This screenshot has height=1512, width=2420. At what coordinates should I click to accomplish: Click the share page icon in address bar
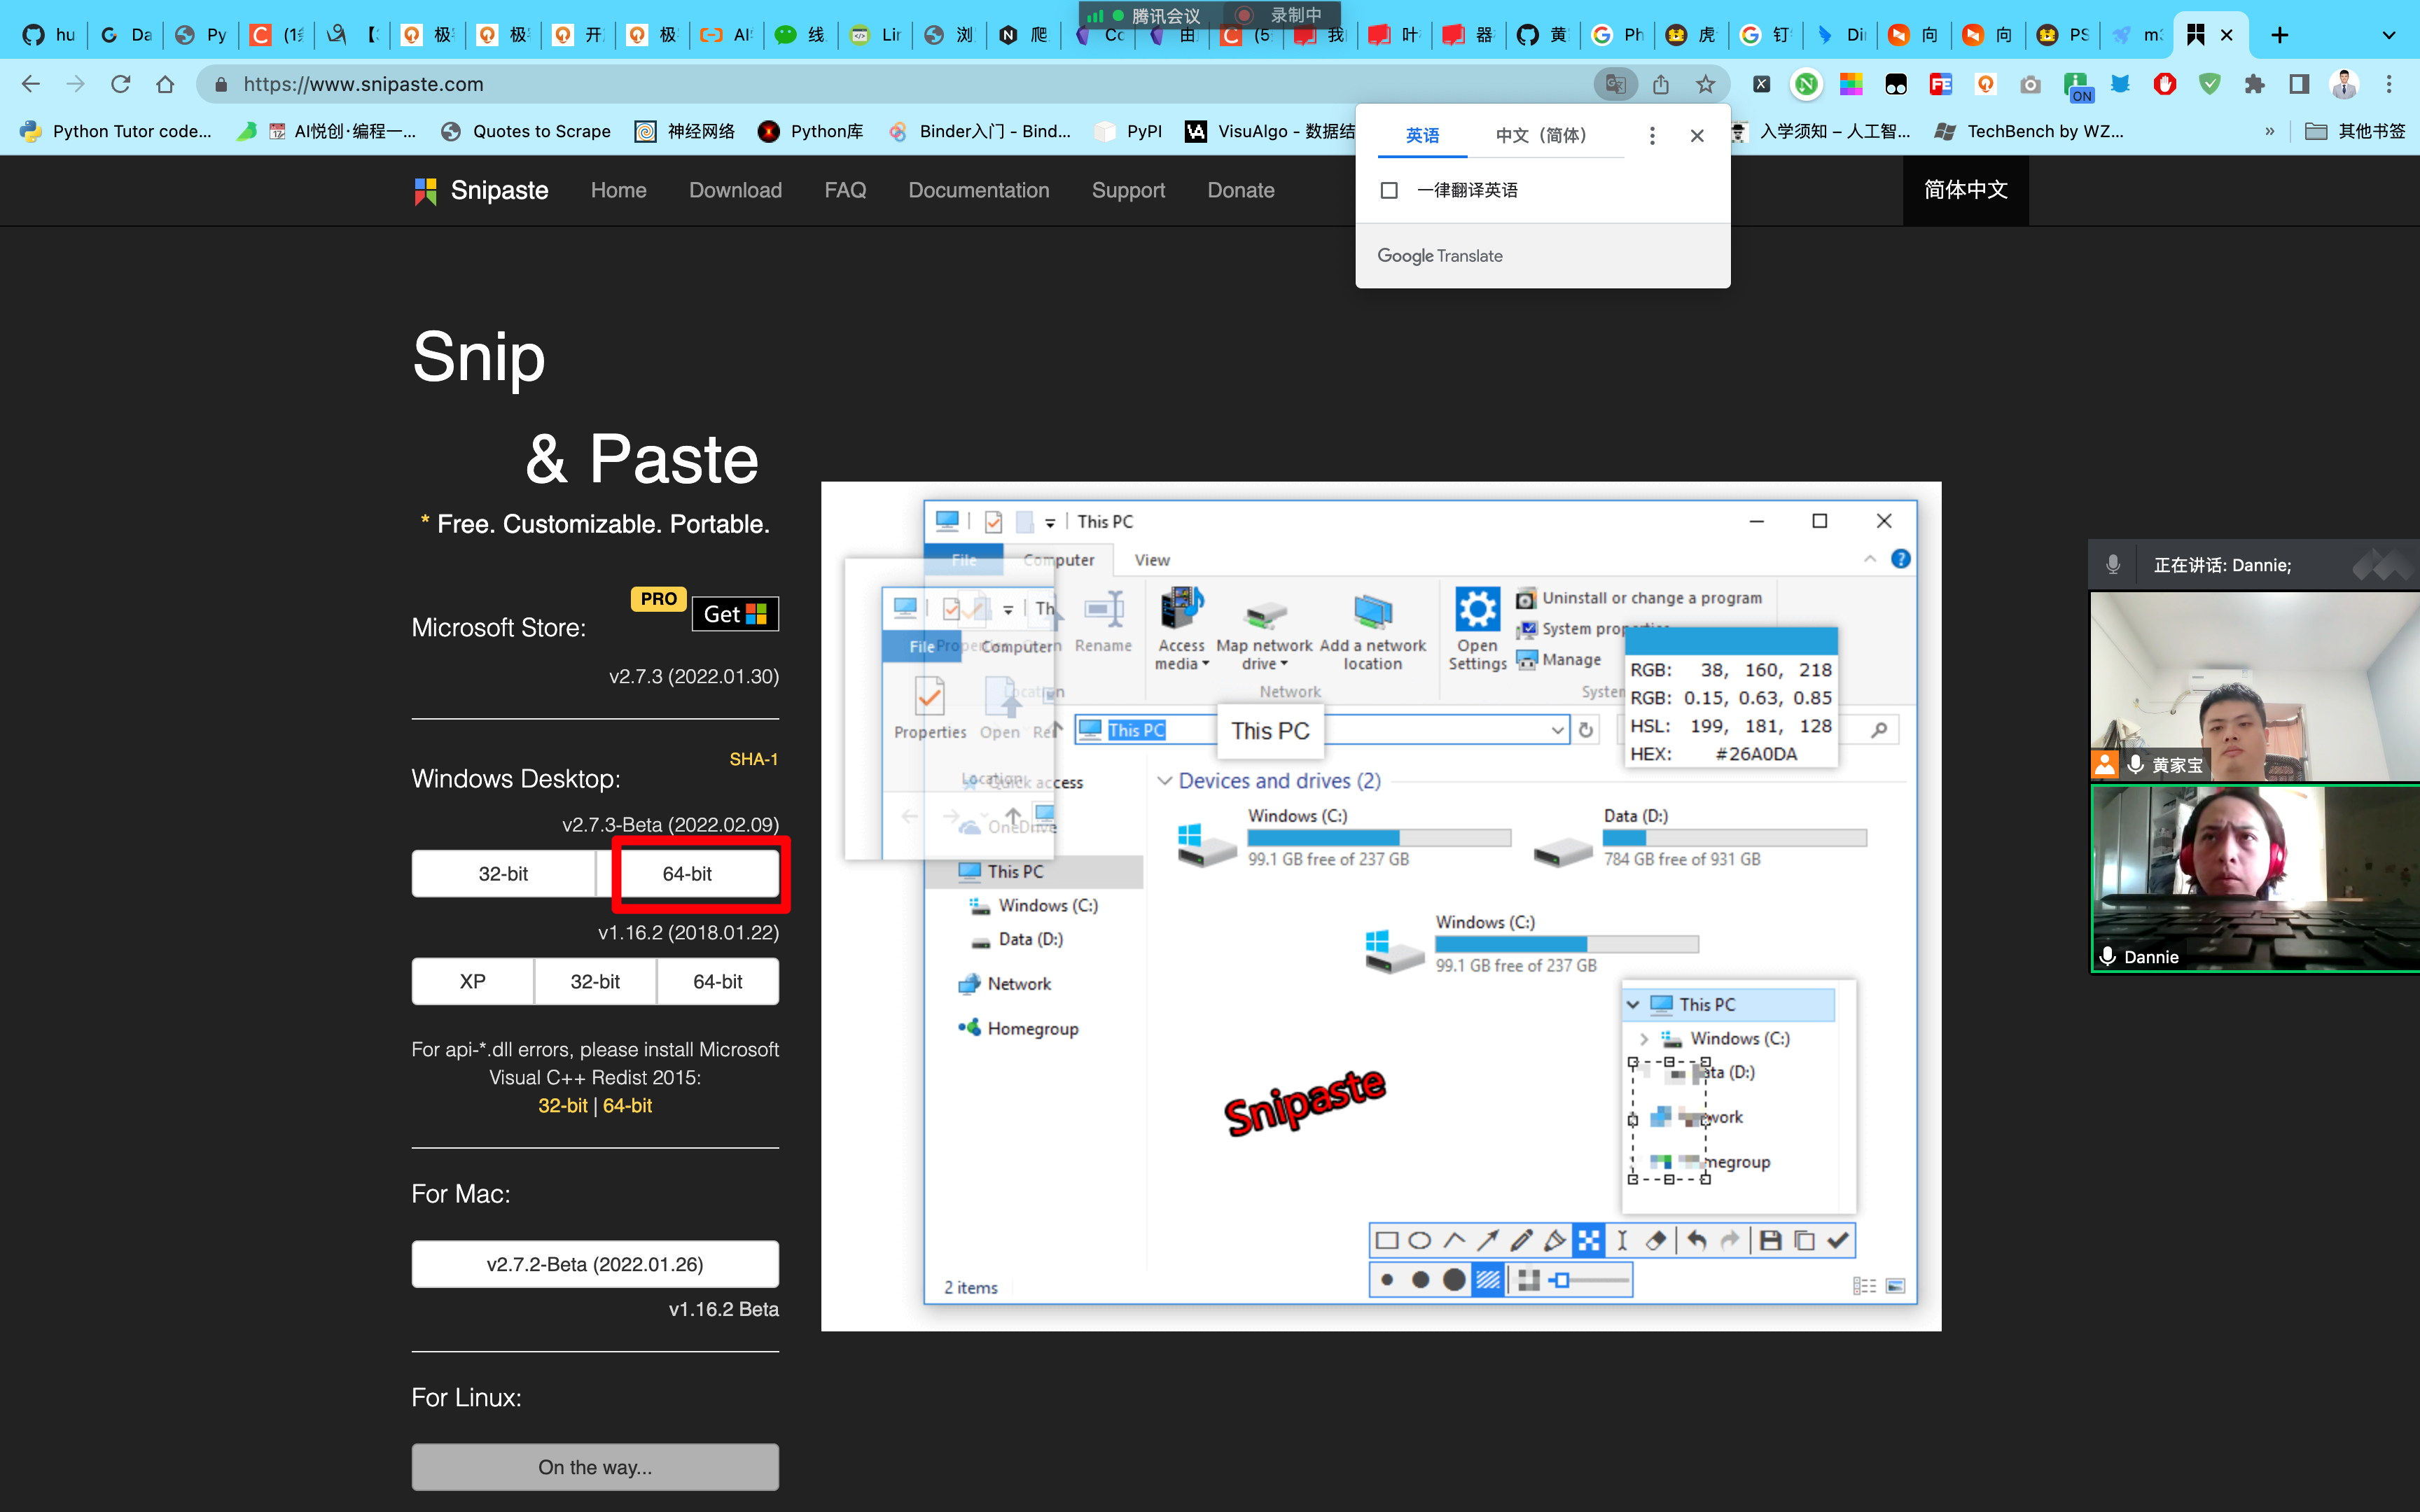tap(1661, 84)
